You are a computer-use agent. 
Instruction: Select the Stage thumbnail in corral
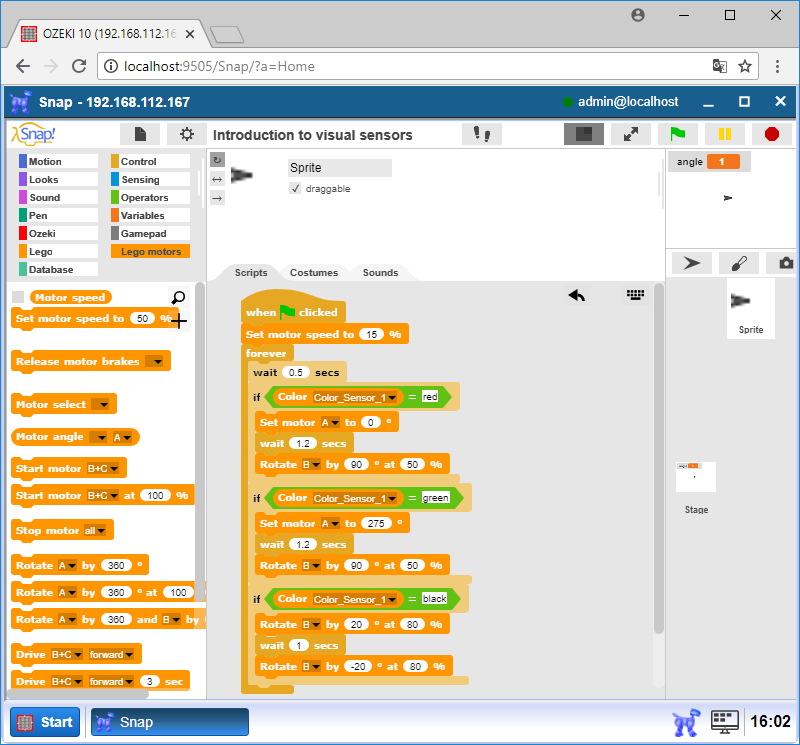(x=696, y=477)
